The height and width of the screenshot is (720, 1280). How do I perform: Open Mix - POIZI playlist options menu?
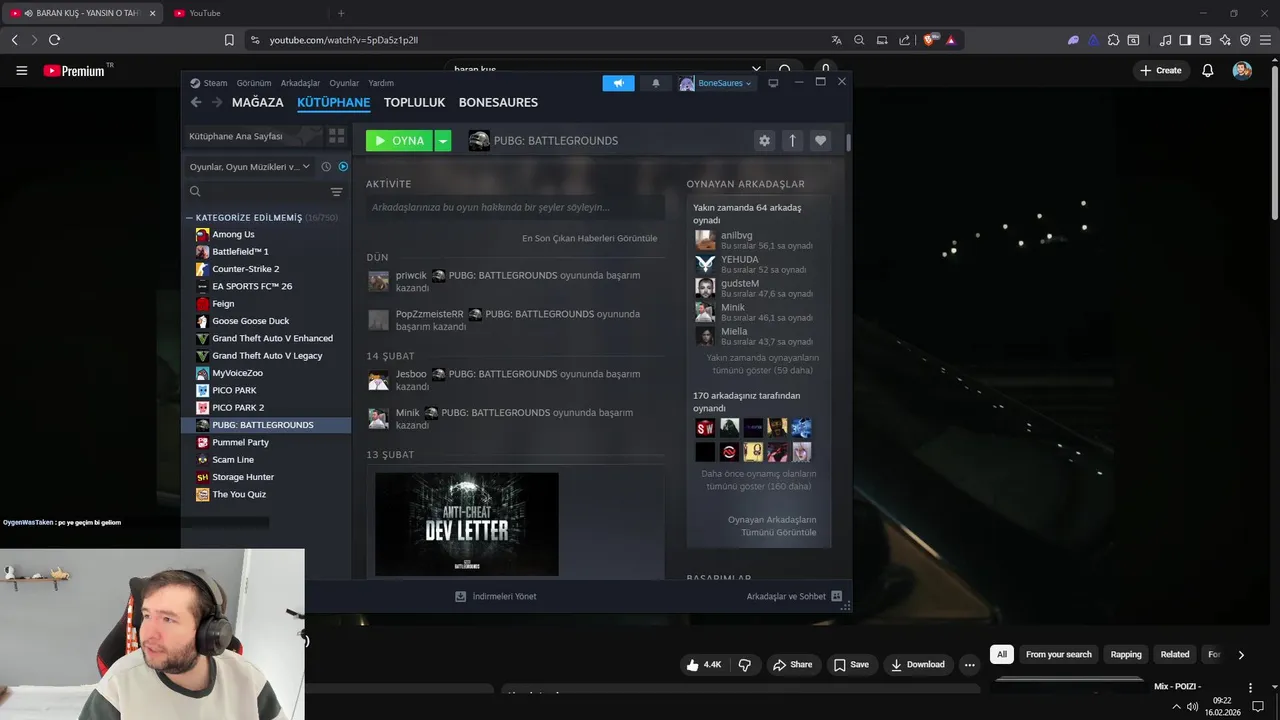(x=1250, y=688)
